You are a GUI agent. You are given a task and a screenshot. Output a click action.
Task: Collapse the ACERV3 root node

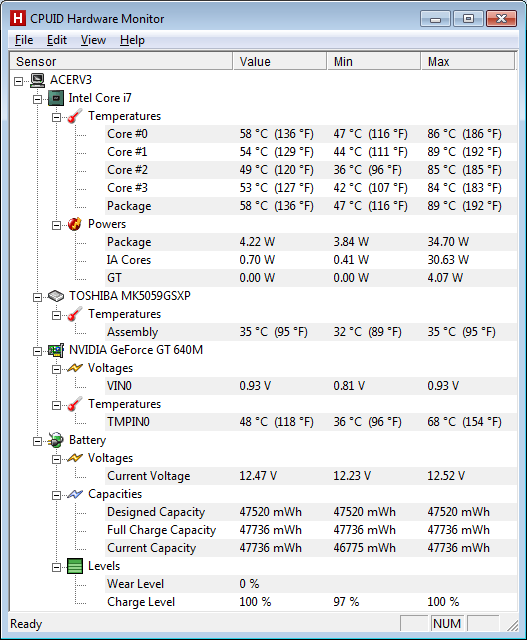[18, 81]
